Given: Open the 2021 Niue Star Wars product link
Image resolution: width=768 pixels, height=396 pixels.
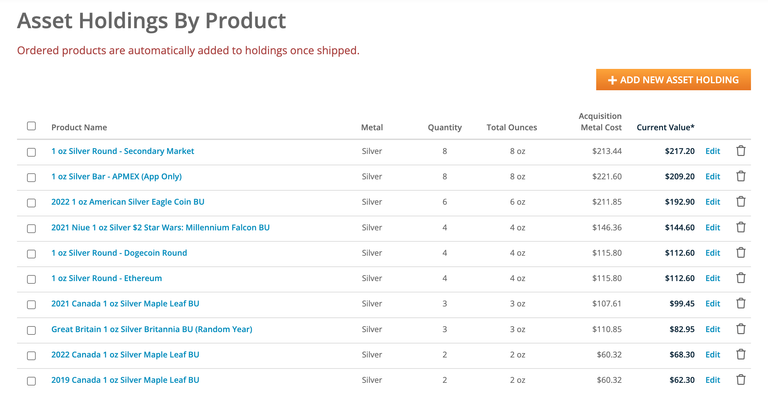Looking at the screenshot, I should point(160,227).
